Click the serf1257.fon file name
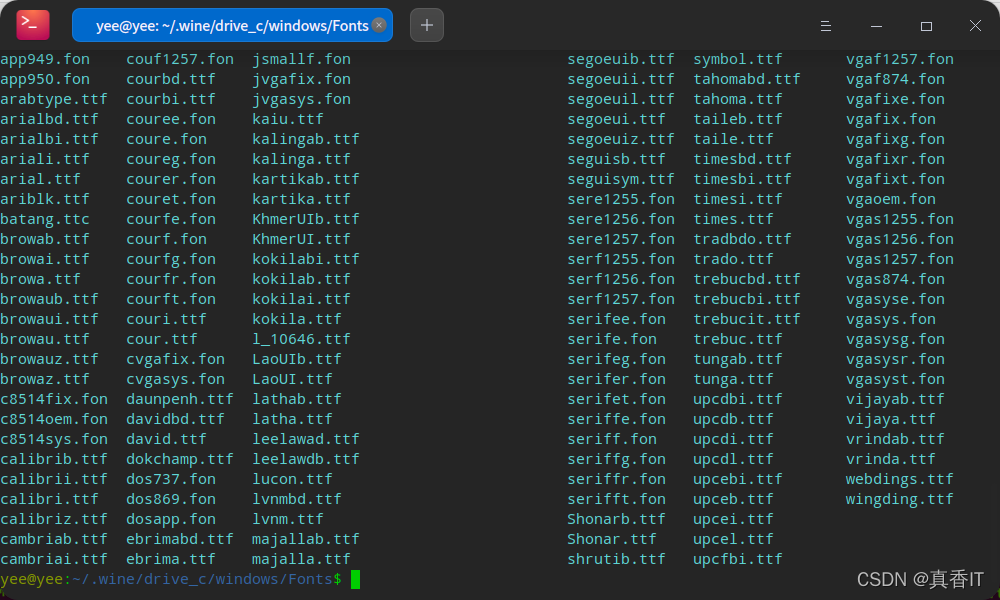The image size is (1000, 600). [621, 299]
